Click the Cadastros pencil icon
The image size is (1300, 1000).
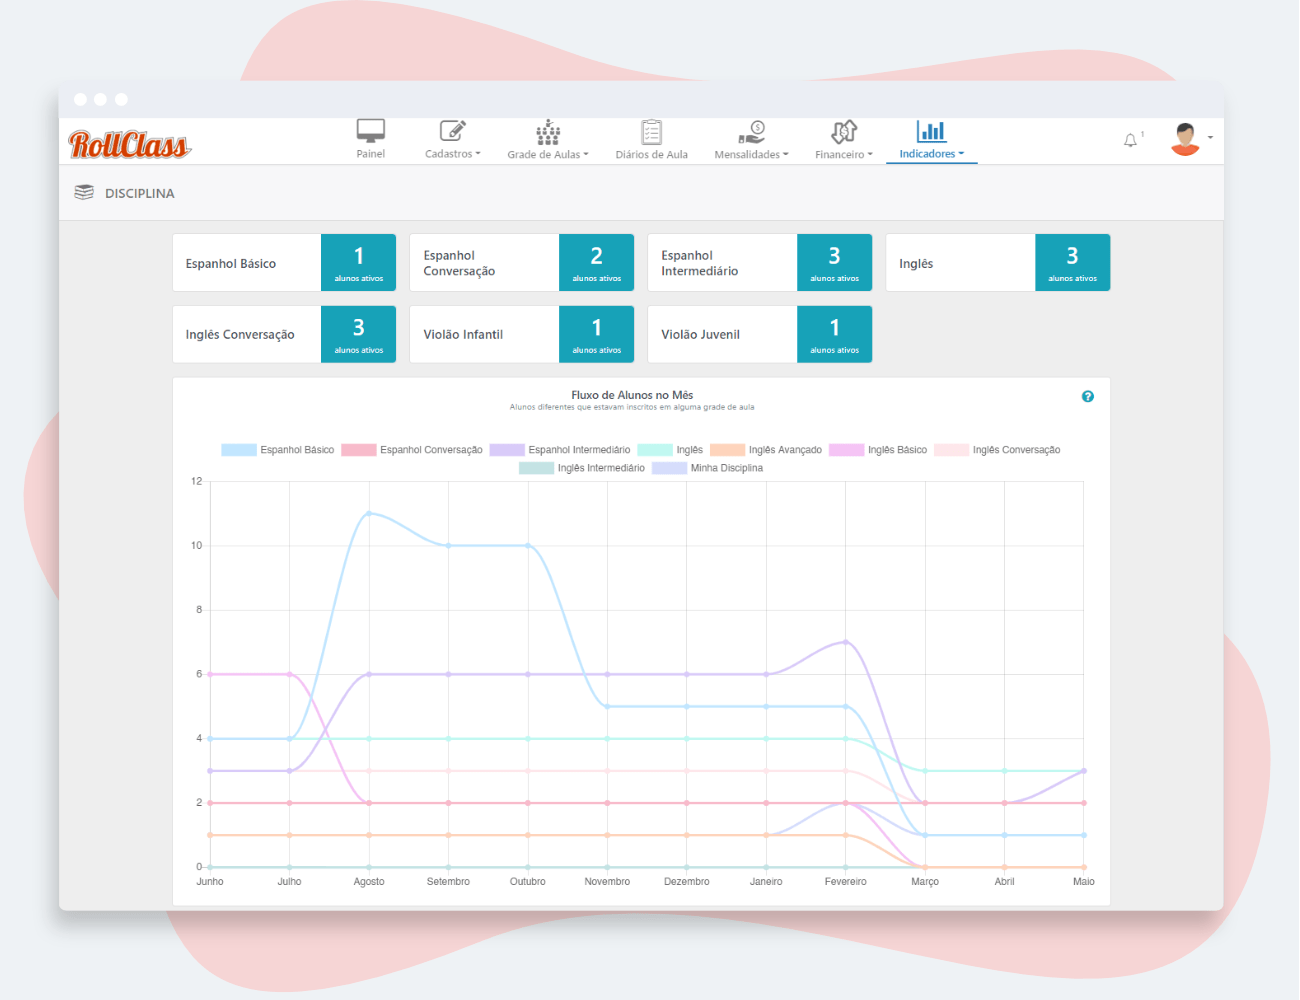[453, 131]
